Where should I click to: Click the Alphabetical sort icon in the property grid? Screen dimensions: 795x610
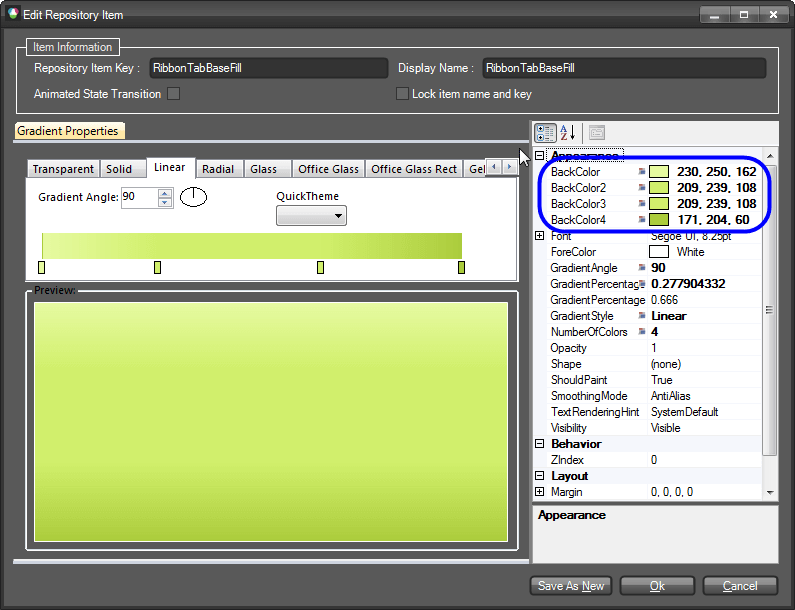point(568,133)
